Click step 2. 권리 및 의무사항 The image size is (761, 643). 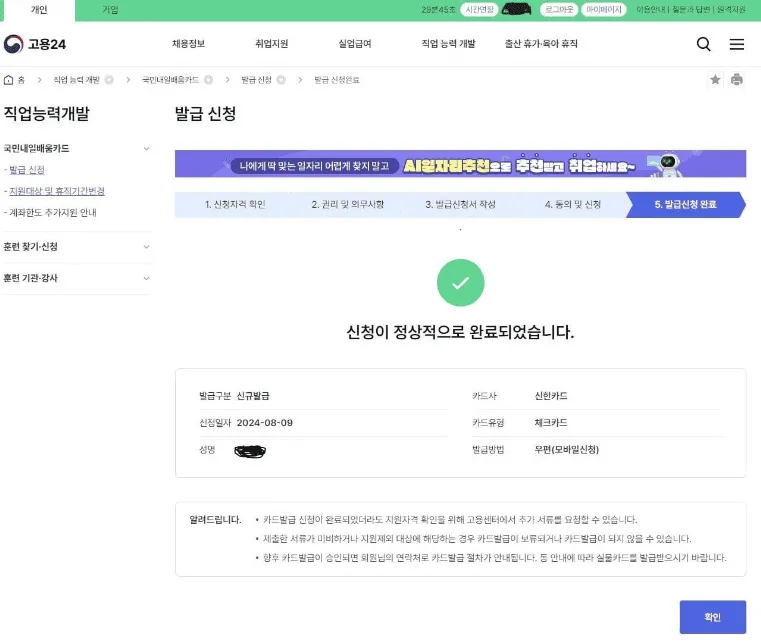(x=347, y=204)
